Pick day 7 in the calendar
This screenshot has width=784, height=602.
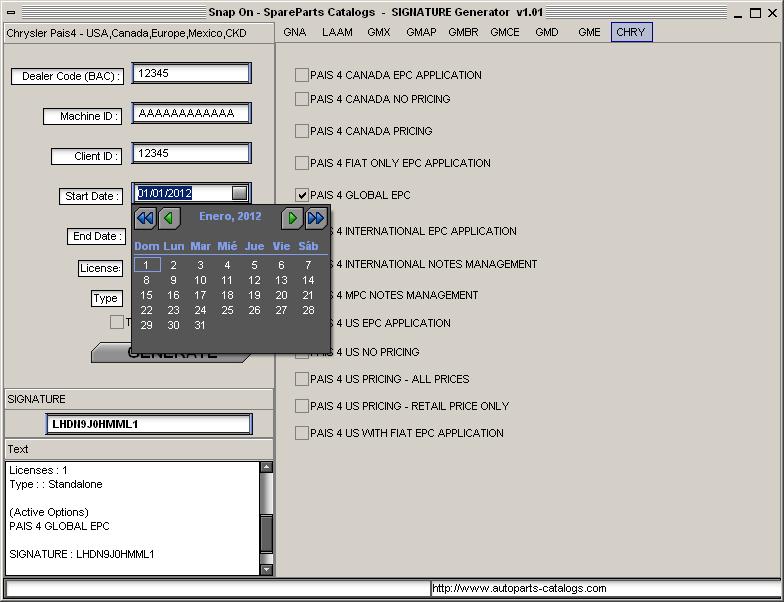point(308,264)
